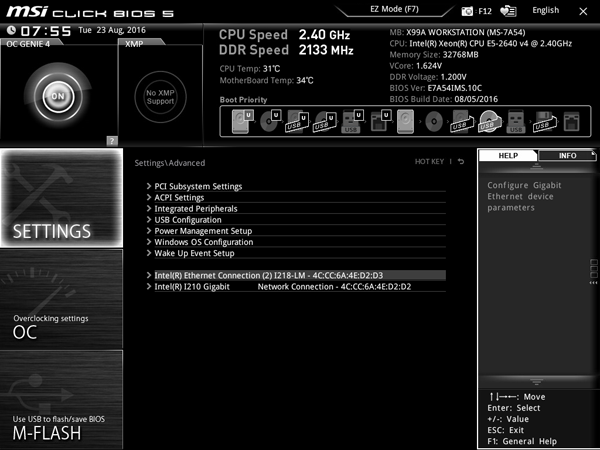Select the UEFI CD/DVD boot device icon

coord(271,121)
